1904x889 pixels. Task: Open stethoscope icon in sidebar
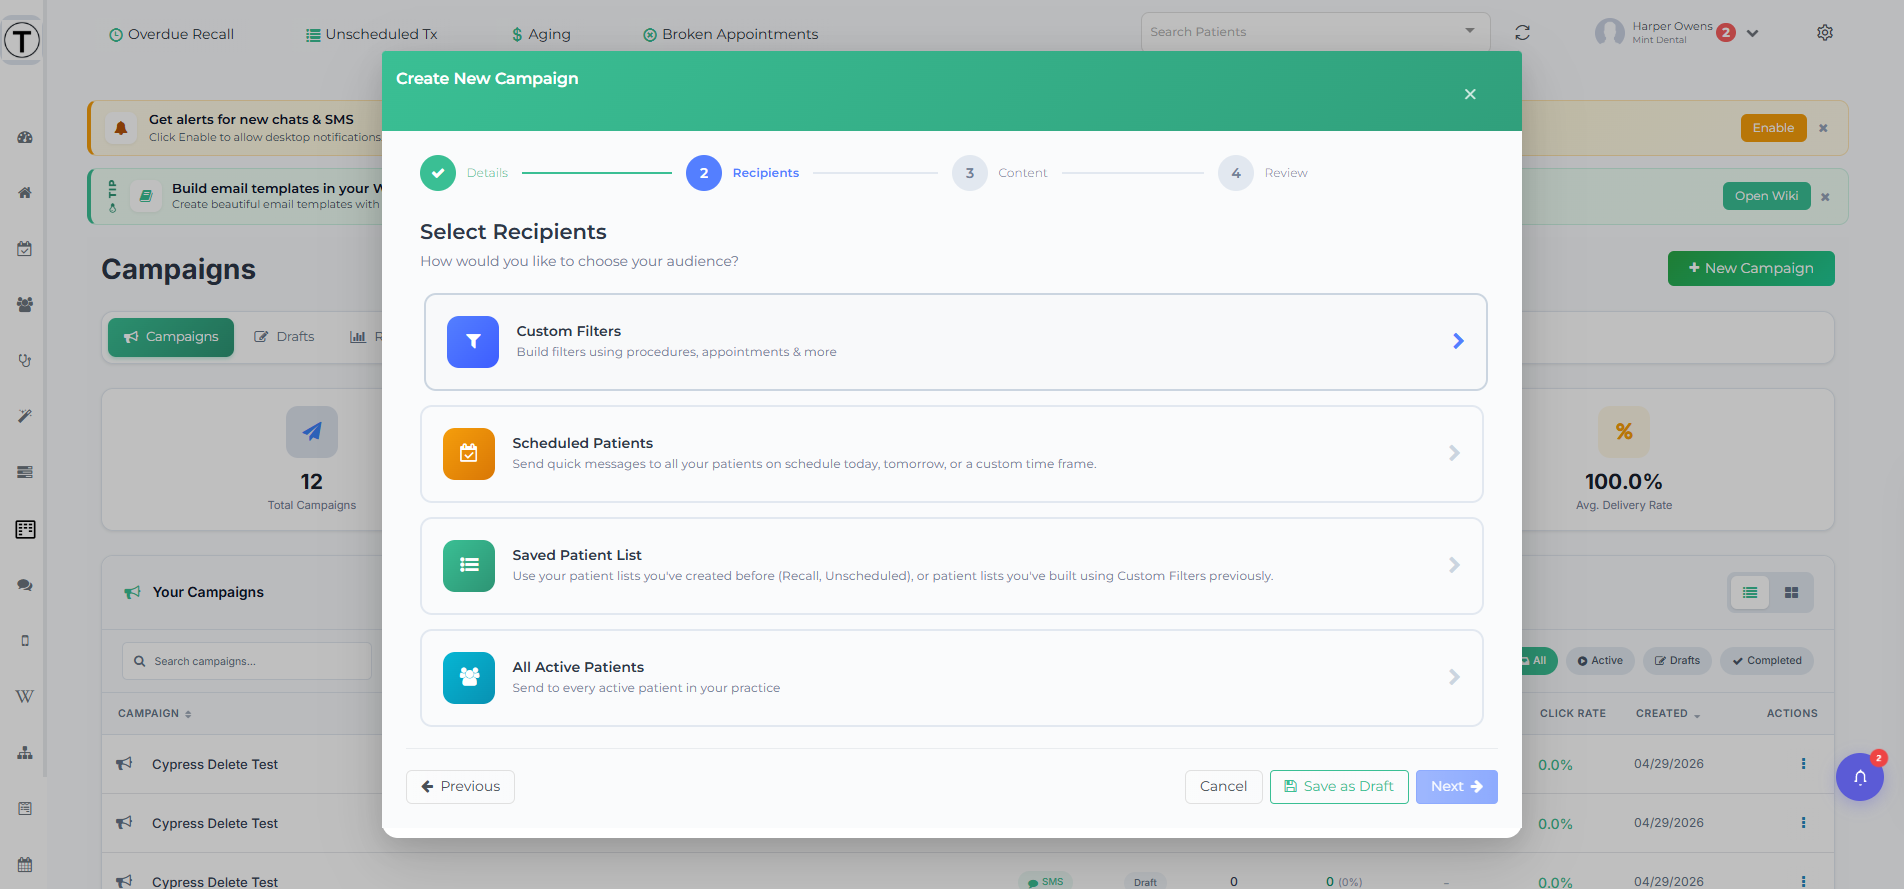click(x=25, y=360)
